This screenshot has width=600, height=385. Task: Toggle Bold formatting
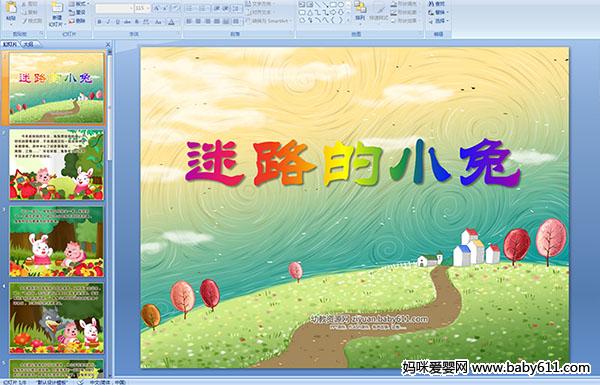point(99,22)
